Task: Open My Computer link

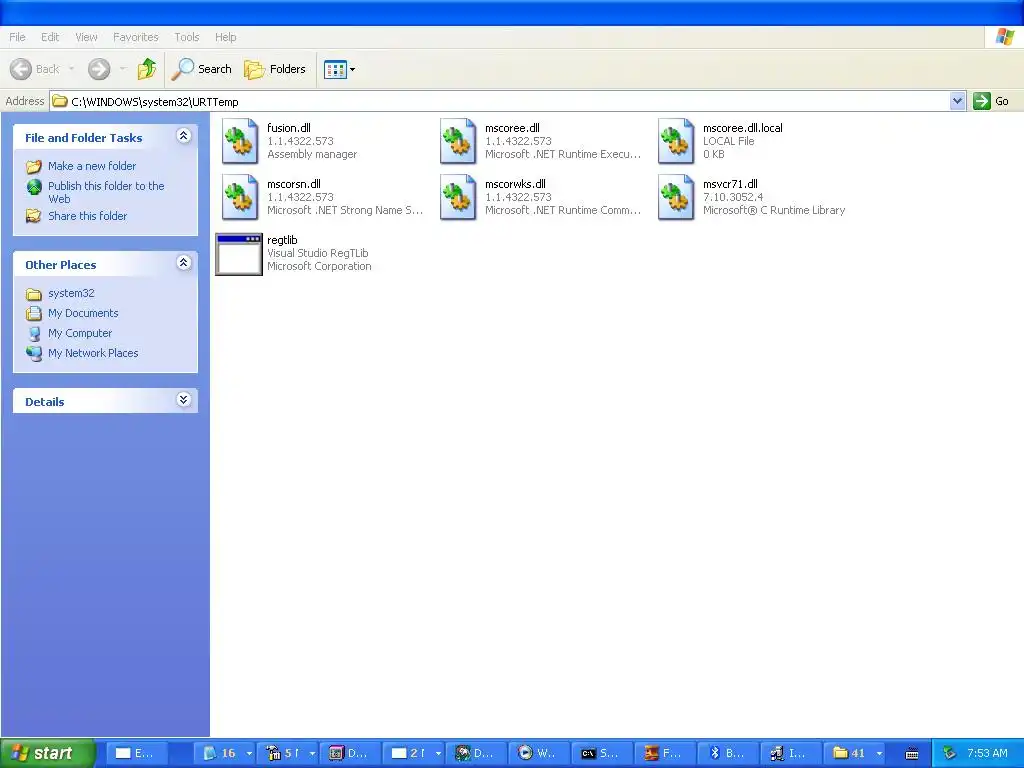Action: 80,333
